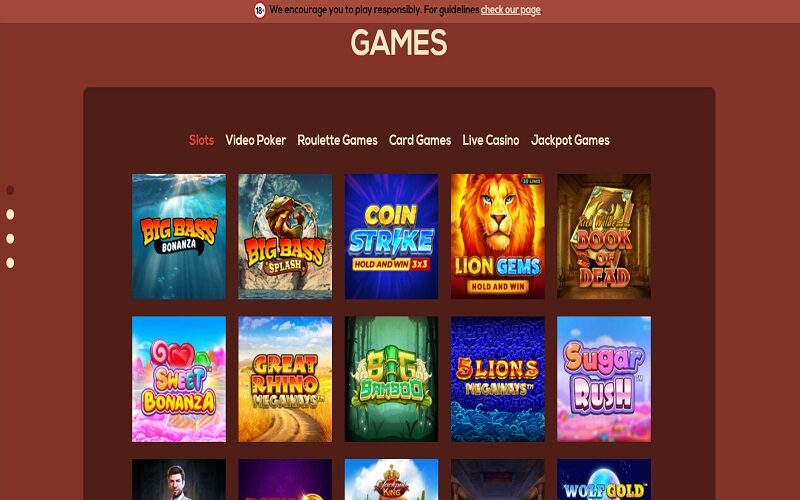Open the Big Bass Bonanza game
The height and width of the screenshot is (500, 800).
(179, 236)
